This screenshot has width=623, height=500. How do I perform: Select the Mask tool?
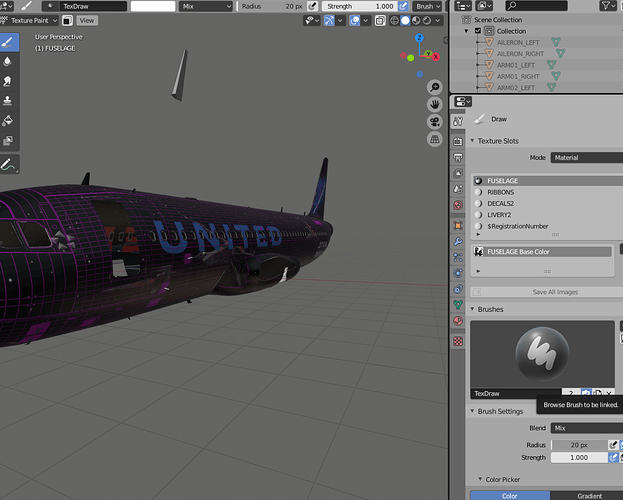8,140
